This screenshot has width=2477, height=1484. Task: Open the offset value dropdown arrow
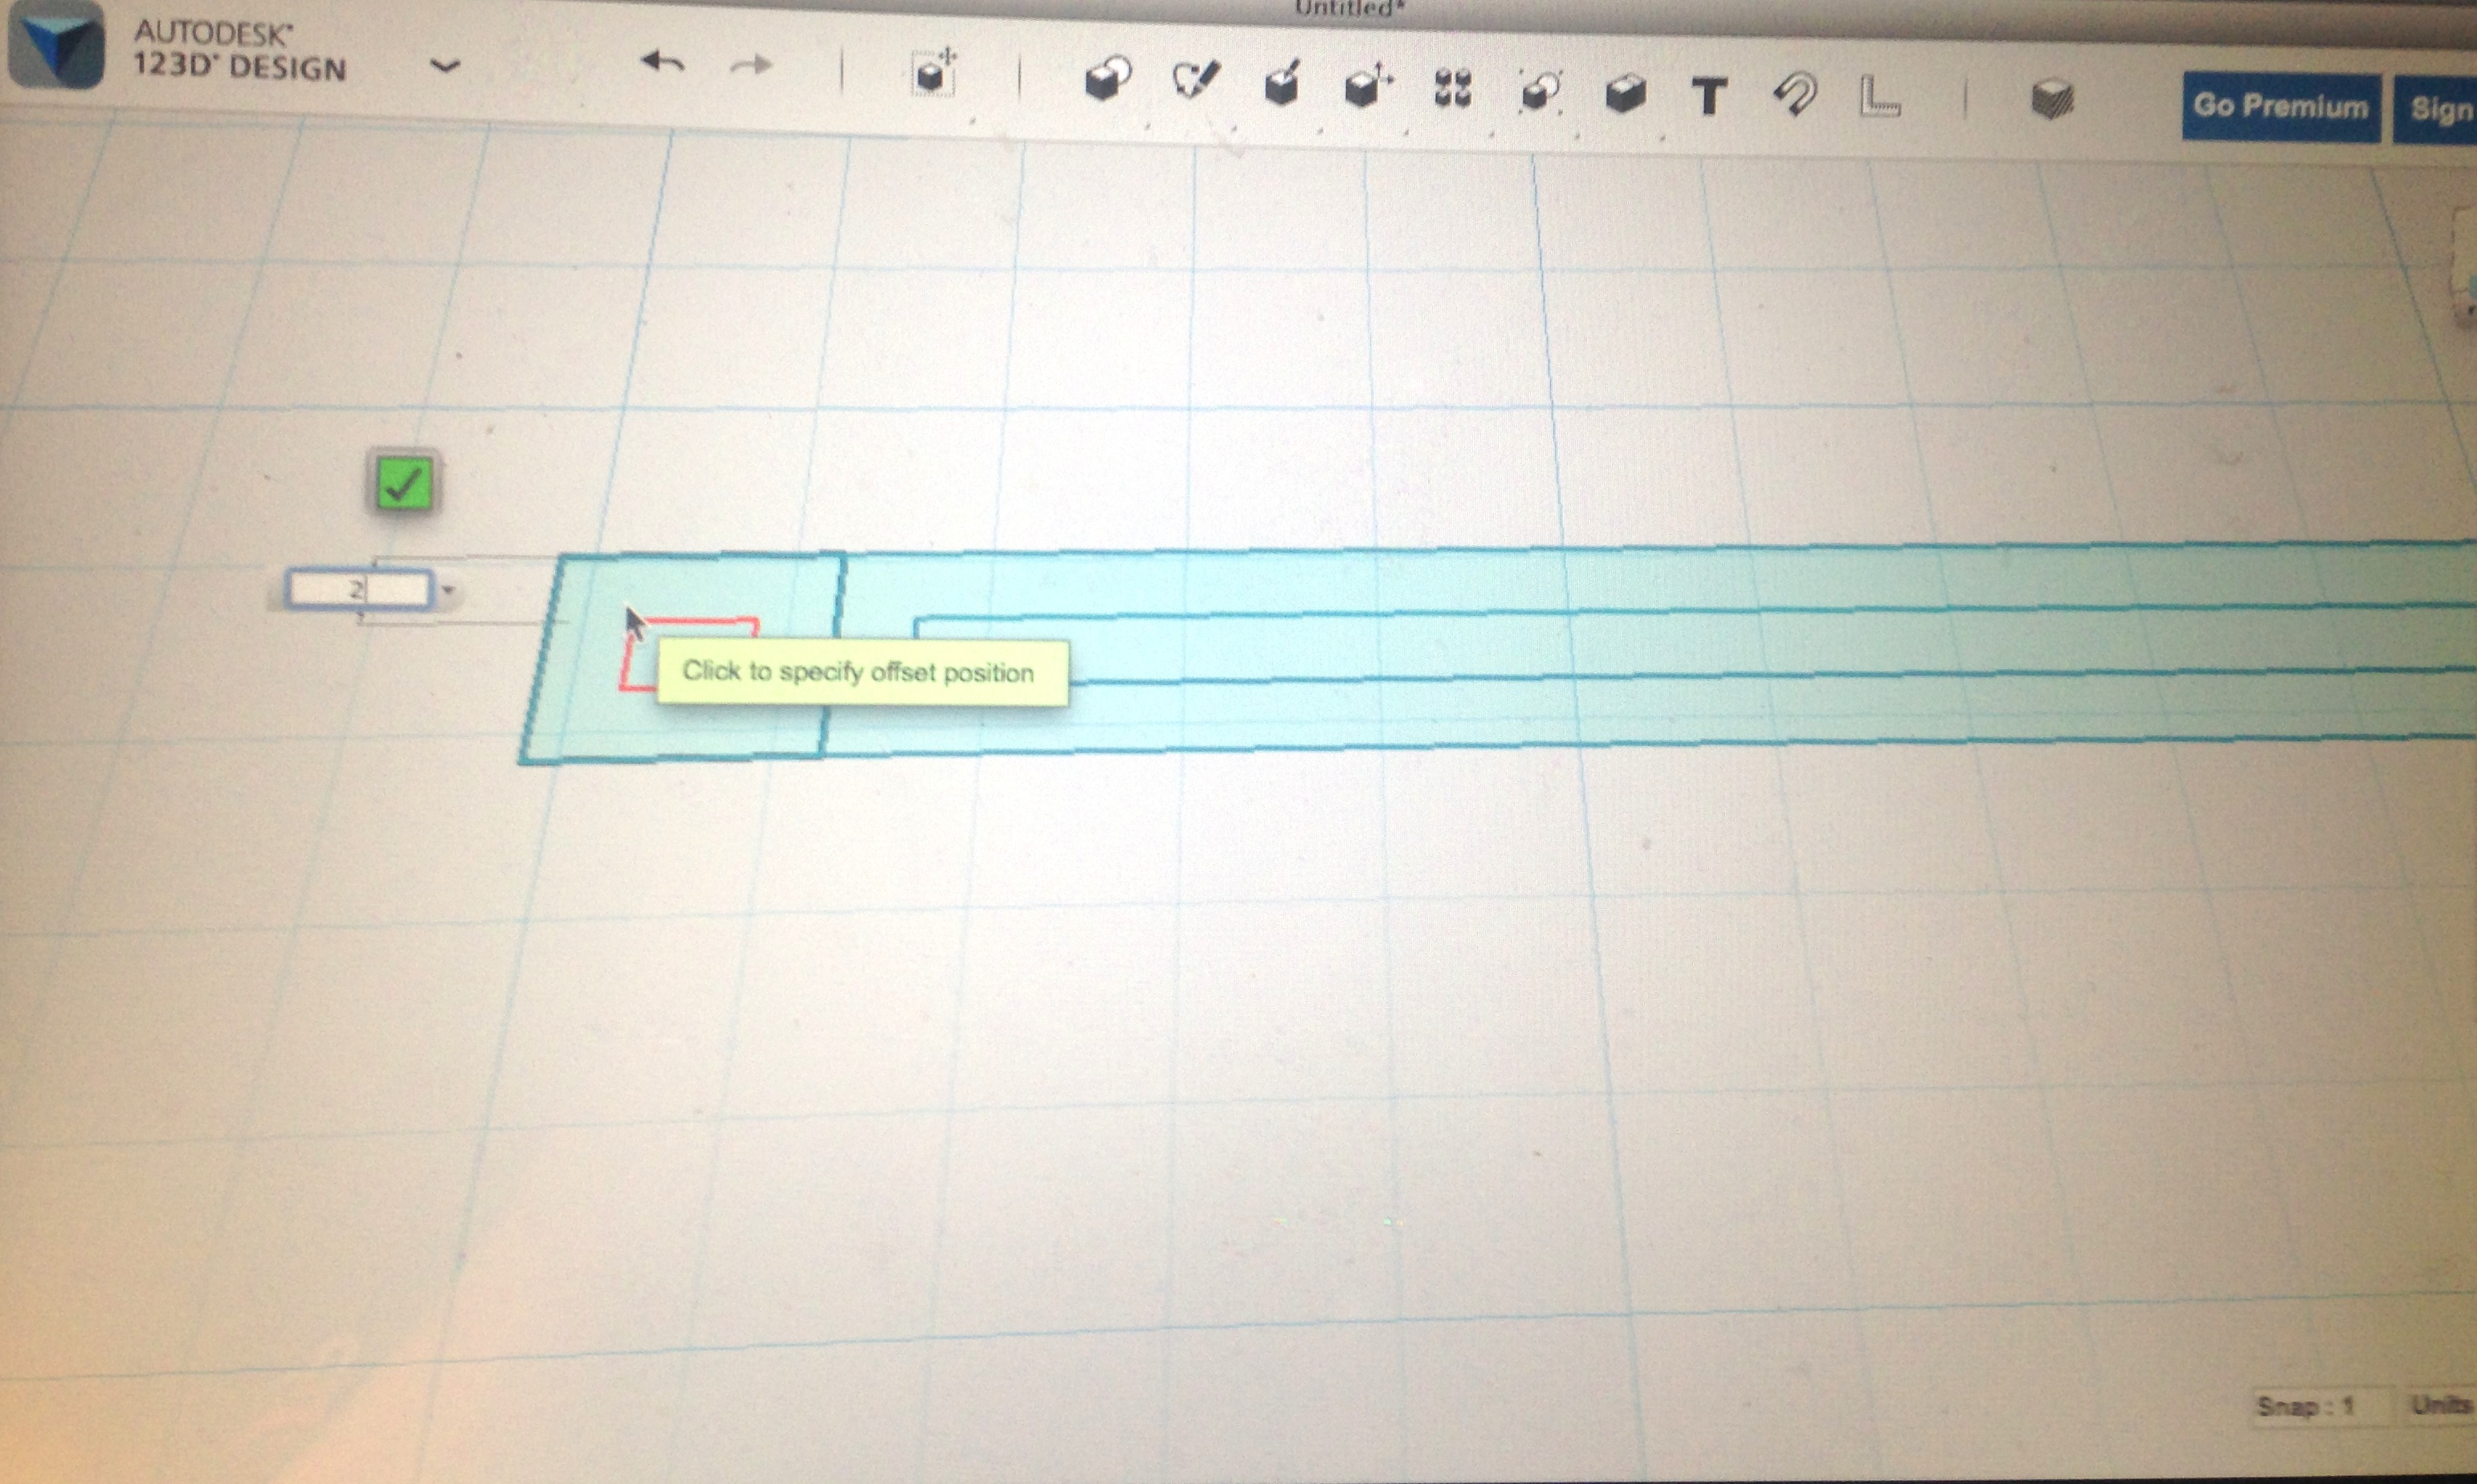coord(448,591)
